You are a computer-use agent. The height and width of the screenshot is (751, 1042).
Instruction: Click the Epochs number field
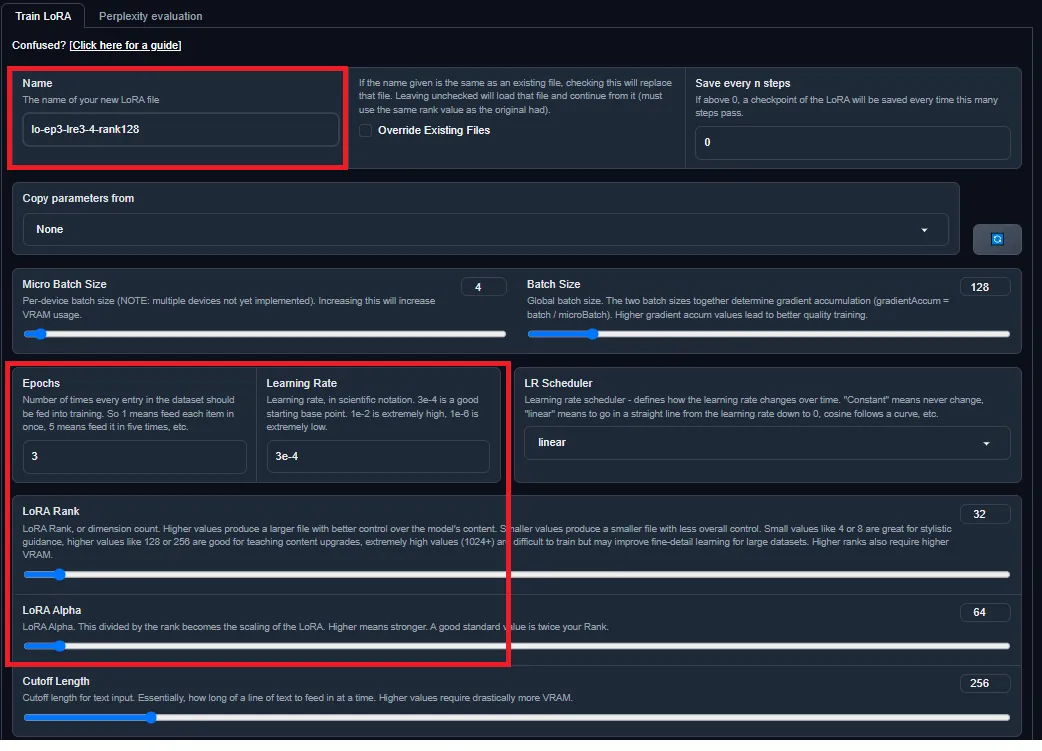134,456
